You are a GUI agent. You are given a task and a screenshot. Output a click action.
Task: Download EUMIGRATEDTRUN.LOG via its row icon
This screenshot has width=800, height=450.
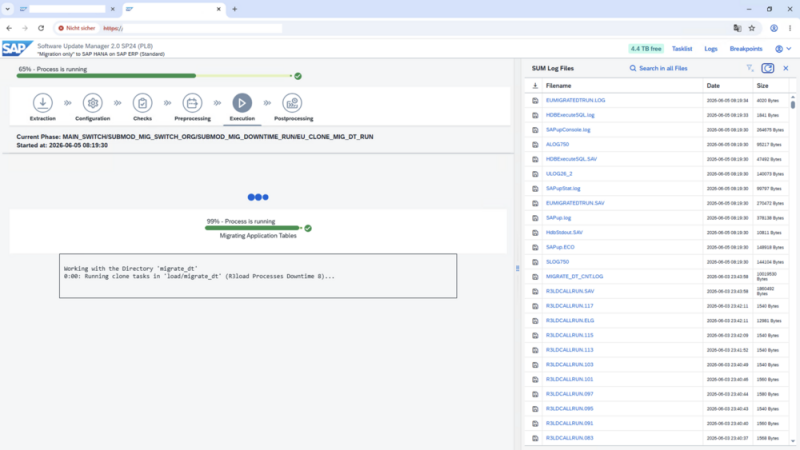pyautogui.click(x=535, y=101)
